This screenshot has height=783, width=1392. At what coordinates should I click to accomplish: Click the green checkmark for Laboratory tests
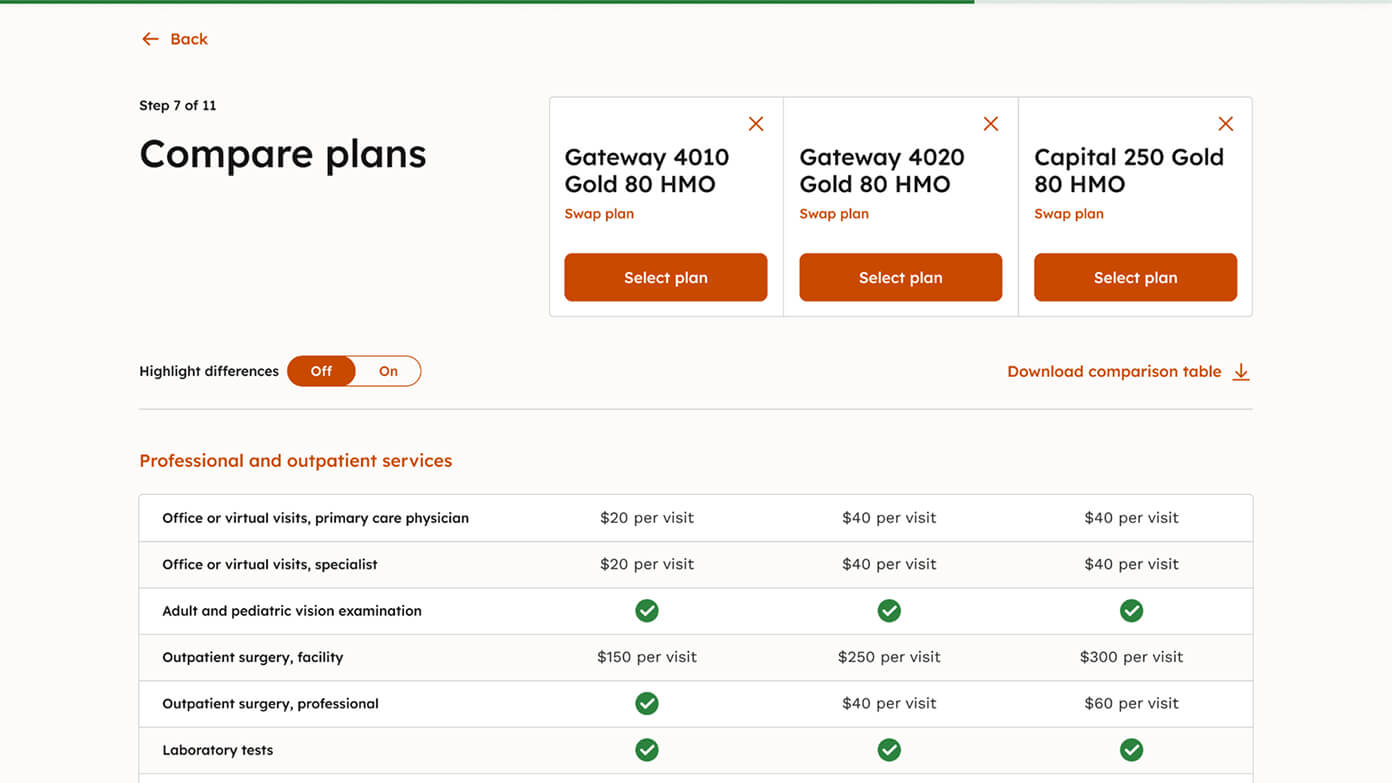tap(647, 749)
